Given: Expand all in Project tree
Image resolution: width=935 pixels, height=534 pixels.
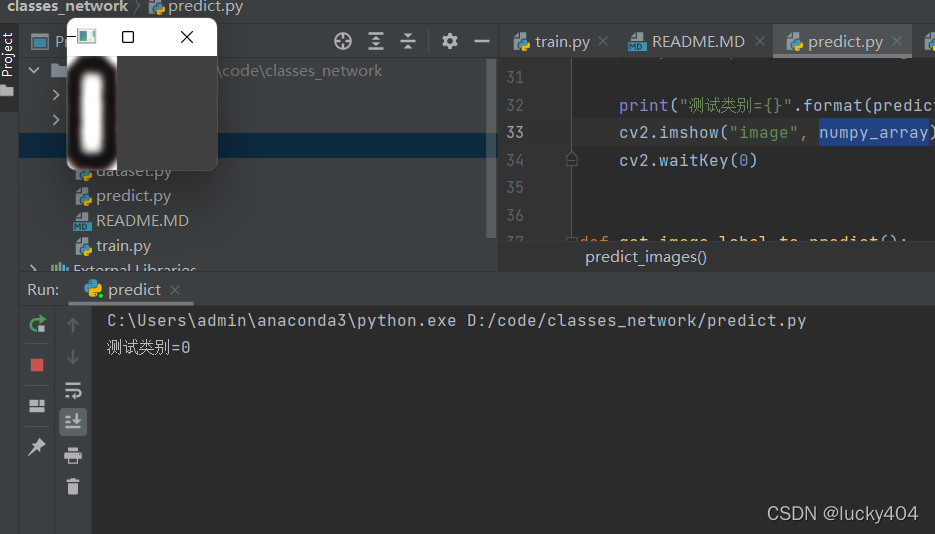Looking at the screenshot, I should click(x=376, y=41).
